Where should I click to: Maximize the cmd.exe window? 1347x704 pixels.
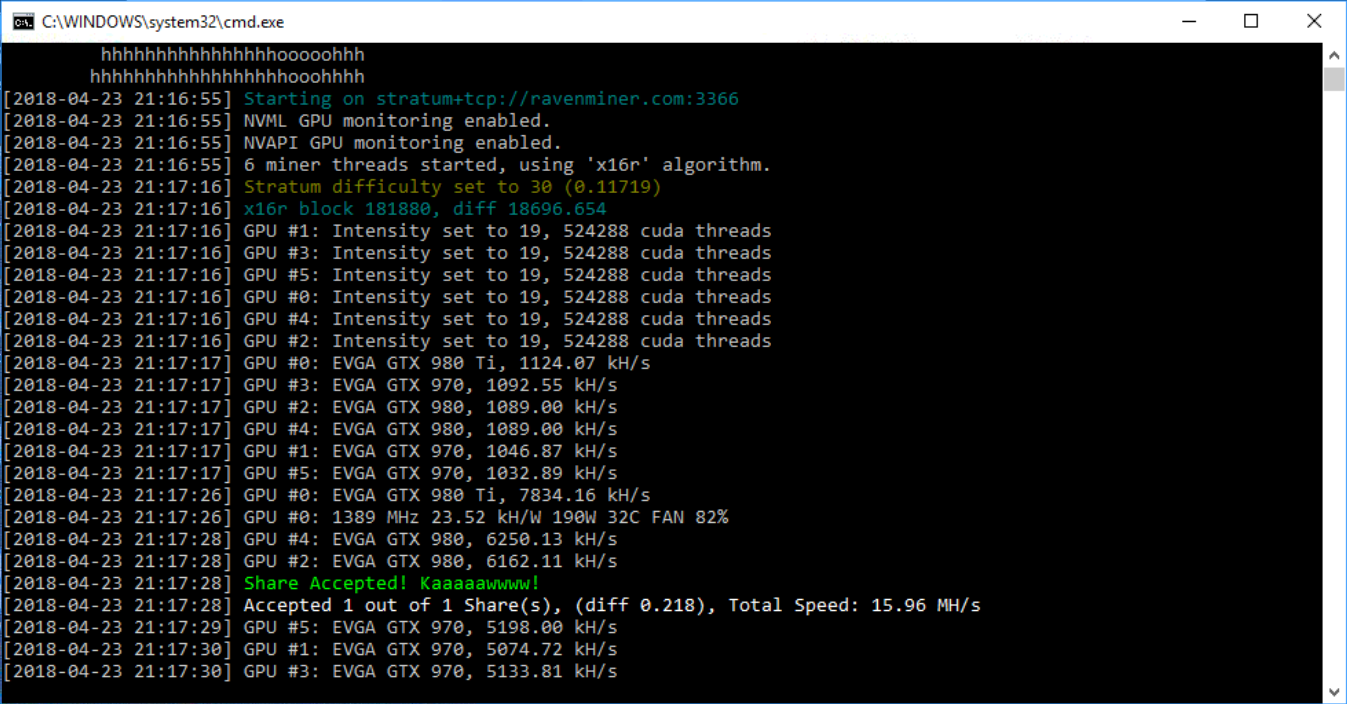pyautogui.click(x=1251, y=21)
